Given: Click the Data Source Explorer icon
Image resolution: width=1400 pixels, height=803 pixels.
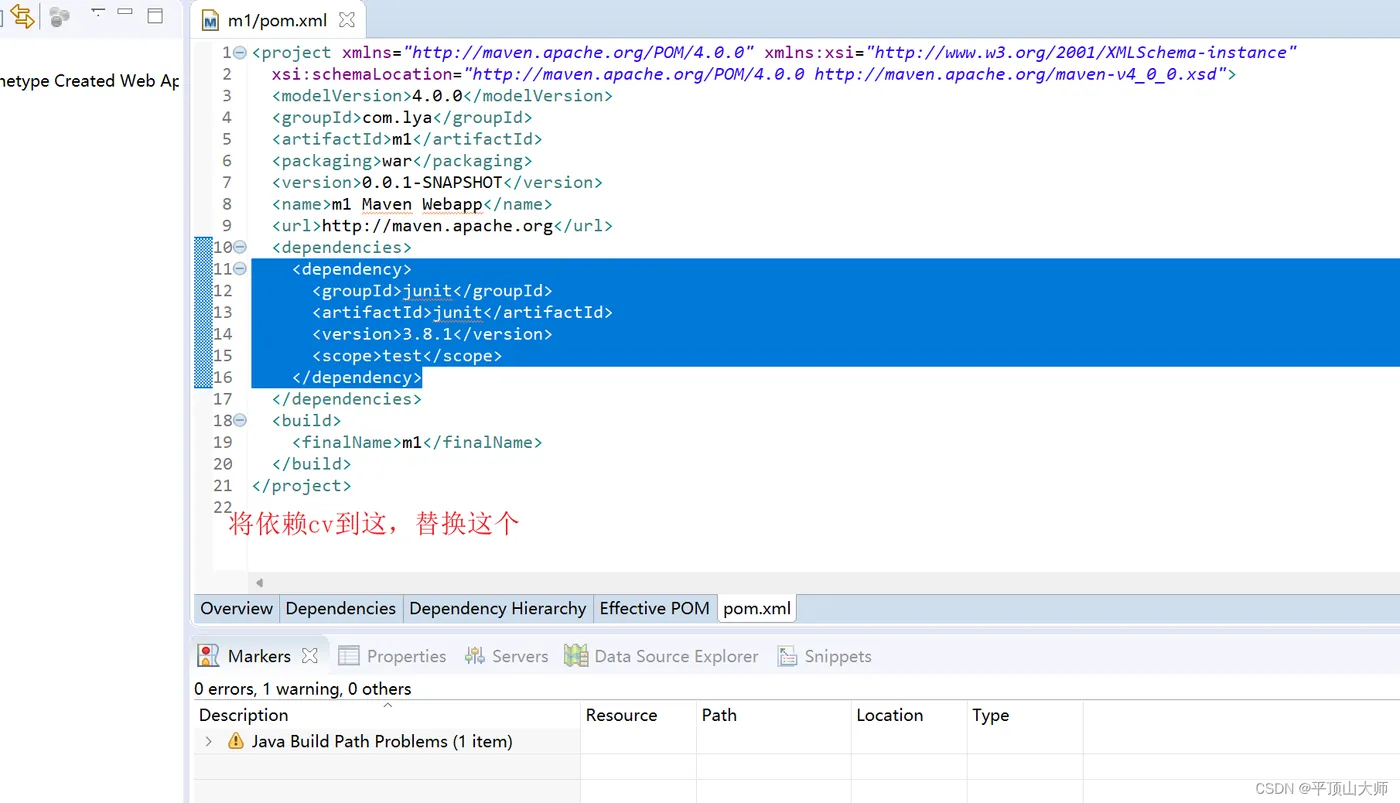Looking at the screenshot, I should 576,656.
